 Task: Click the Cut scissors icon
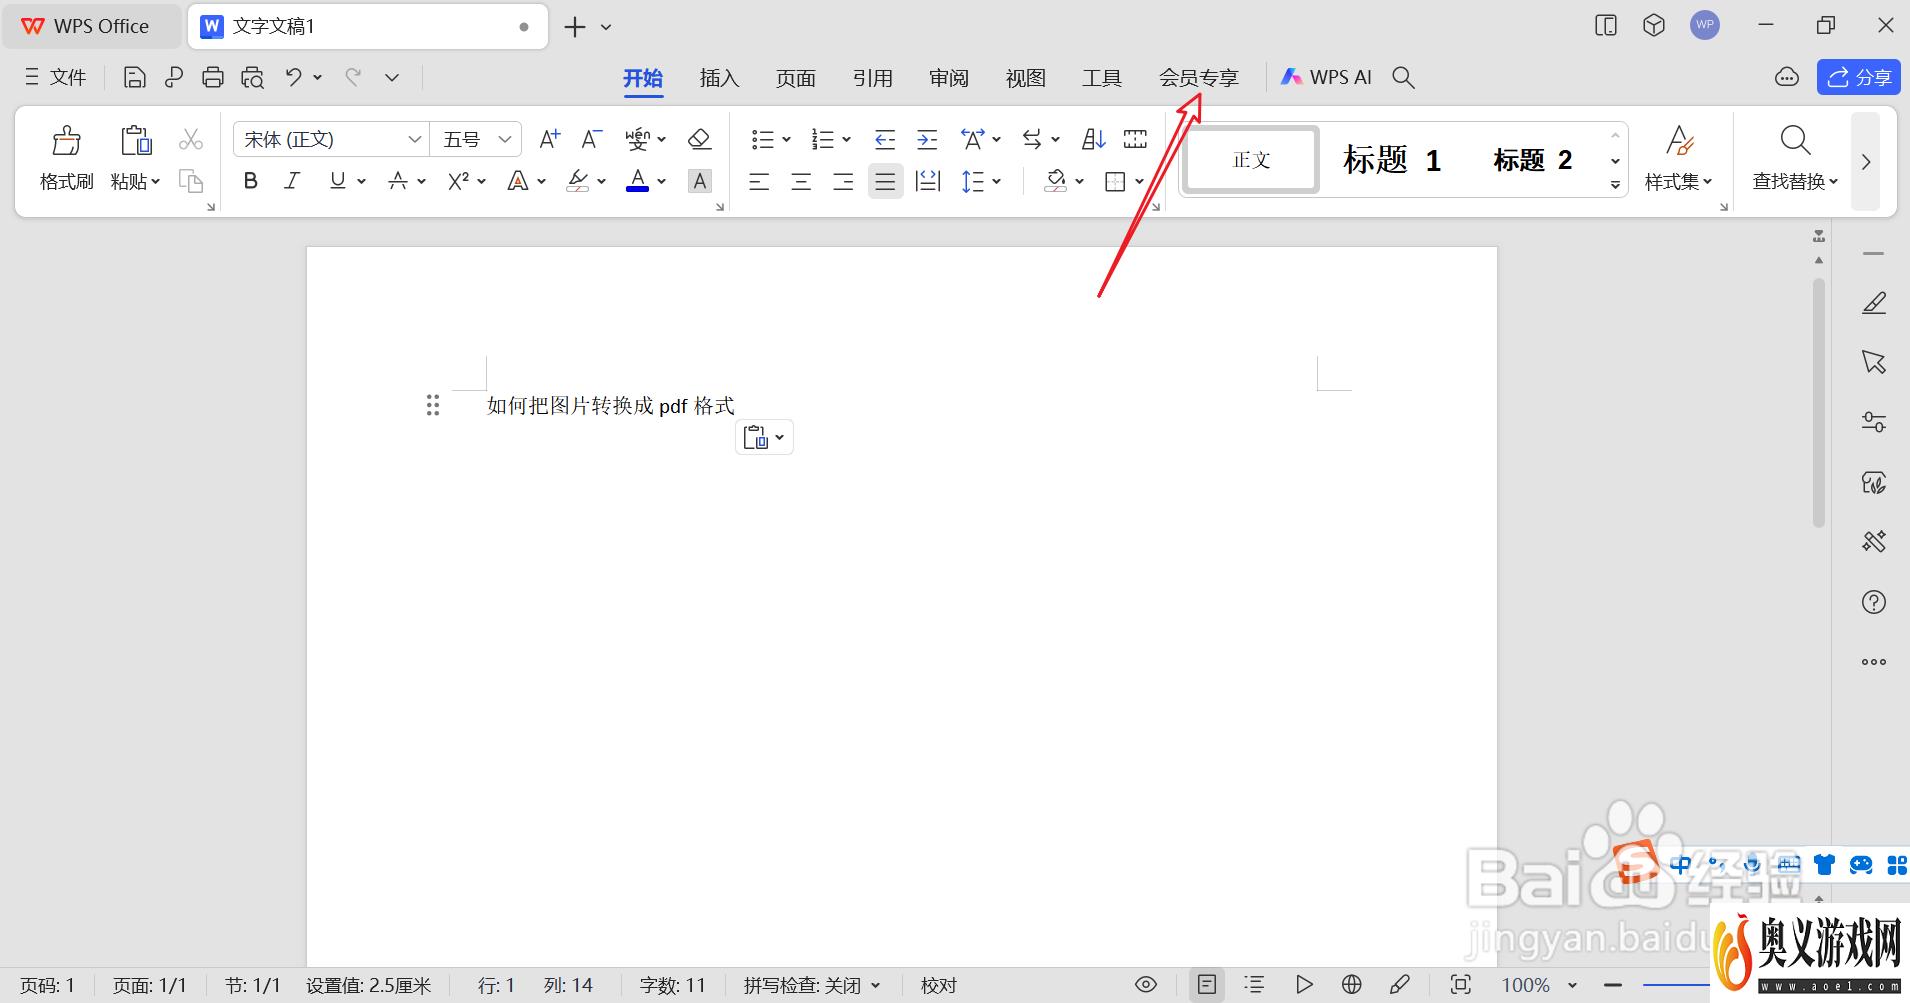(191, 139)
